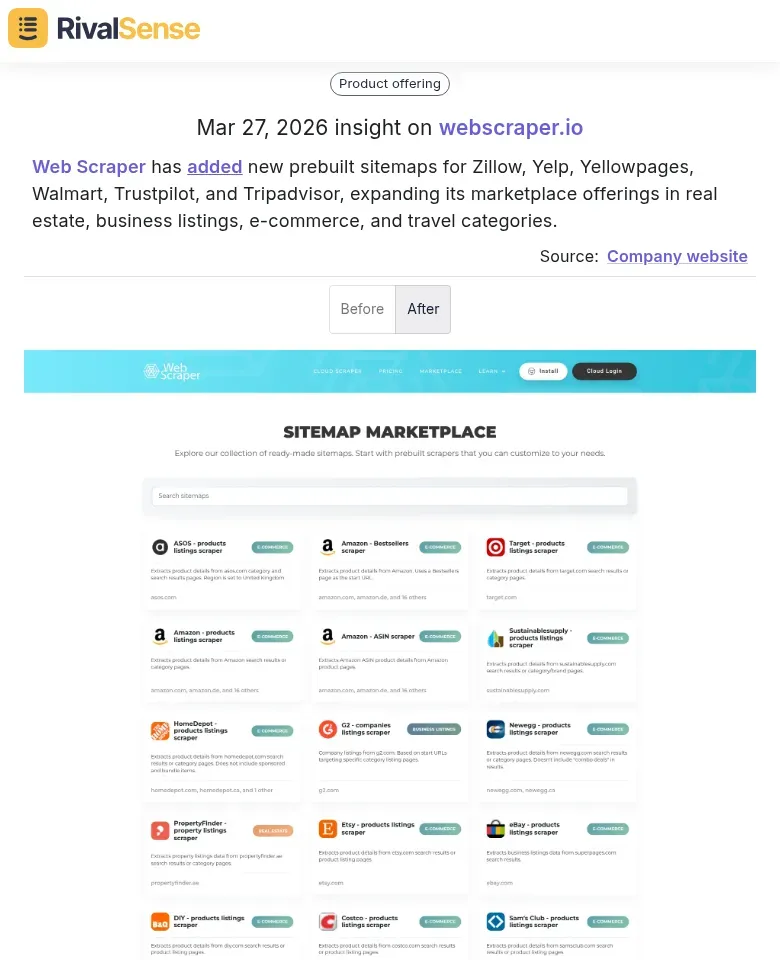The image size is (780, 960).
Task: Go to the Marketplace nav item
Action: pyautogui.click(x=440, y=371)
